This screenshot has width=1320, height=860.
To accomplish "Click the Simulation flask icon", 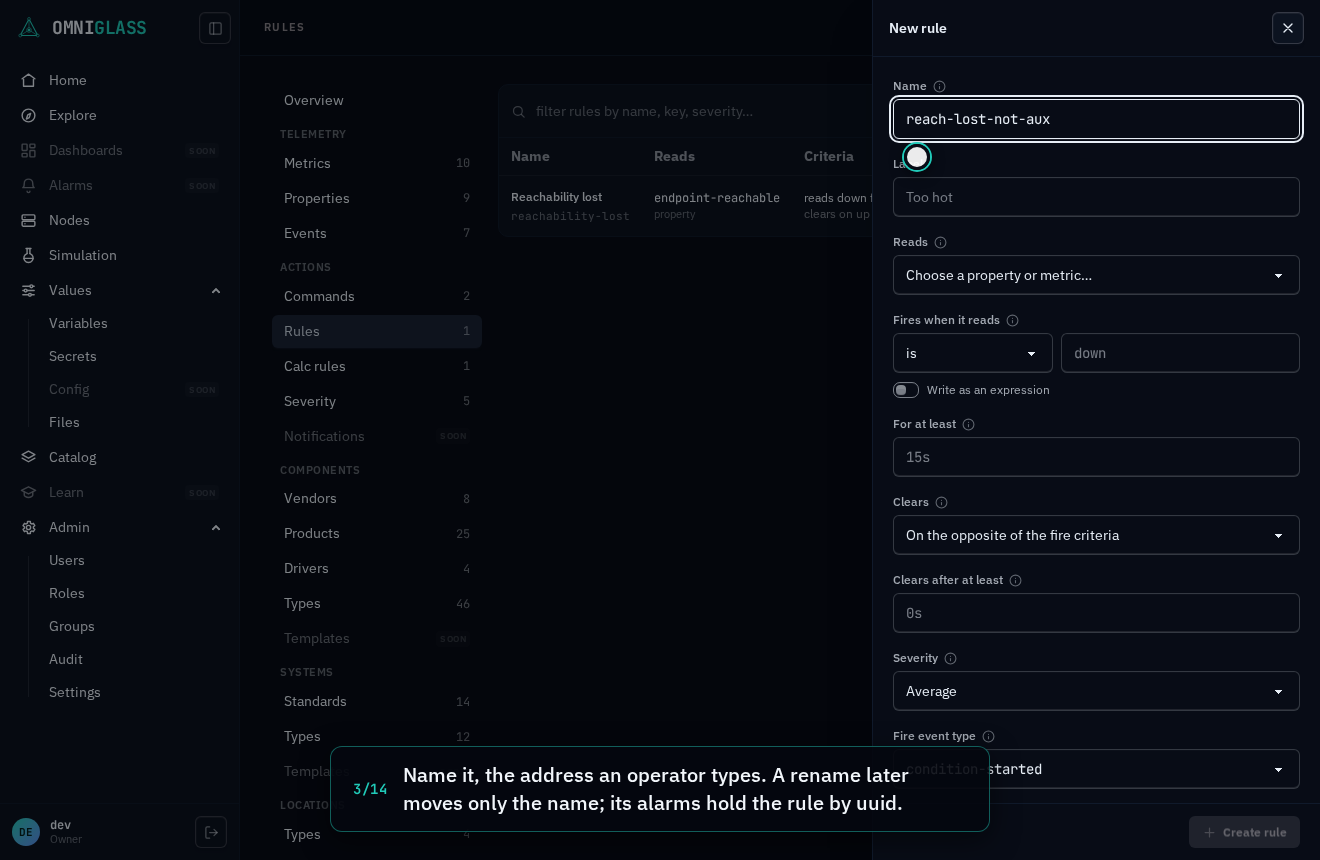I will (x=29, y=255).
